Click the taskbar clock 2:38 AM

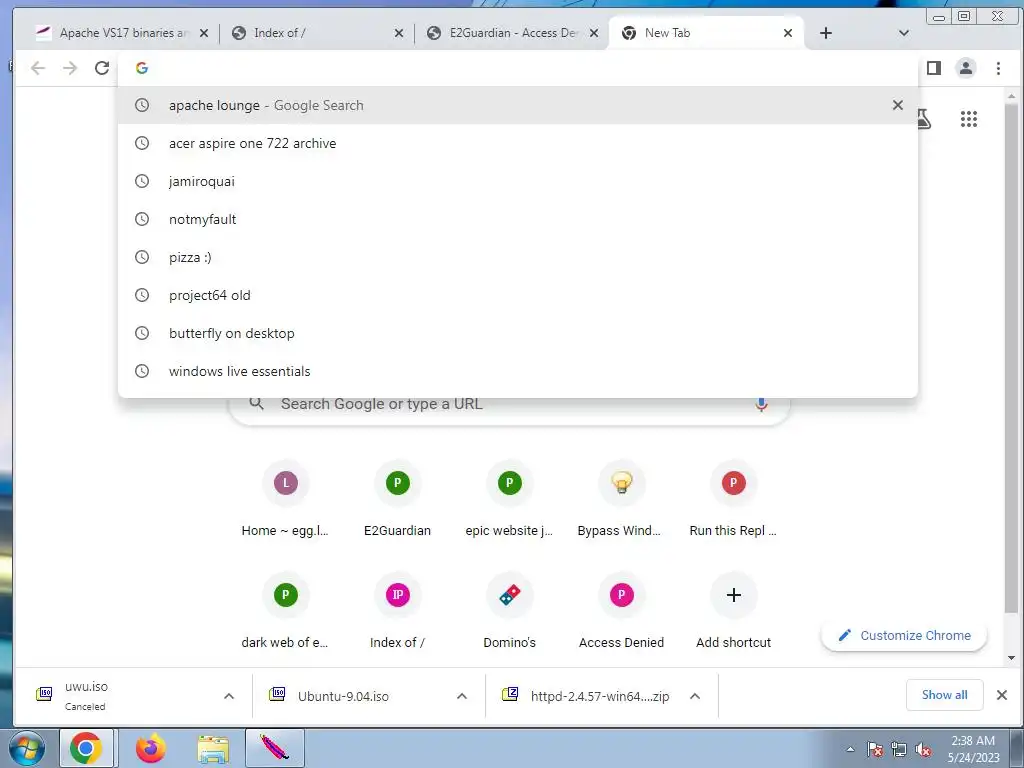[973, 748]
